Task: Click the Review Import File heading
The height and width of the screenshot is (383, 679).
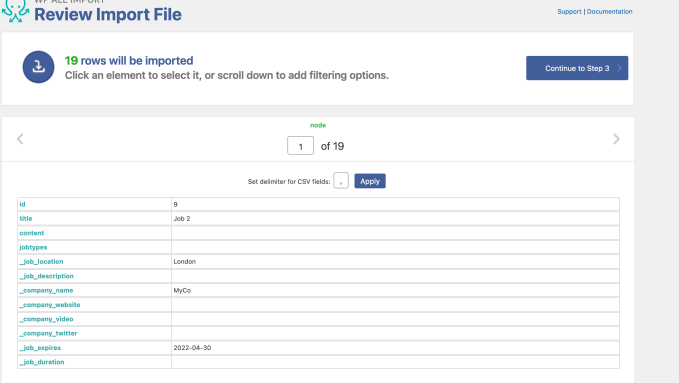Action: coord(108,14)
